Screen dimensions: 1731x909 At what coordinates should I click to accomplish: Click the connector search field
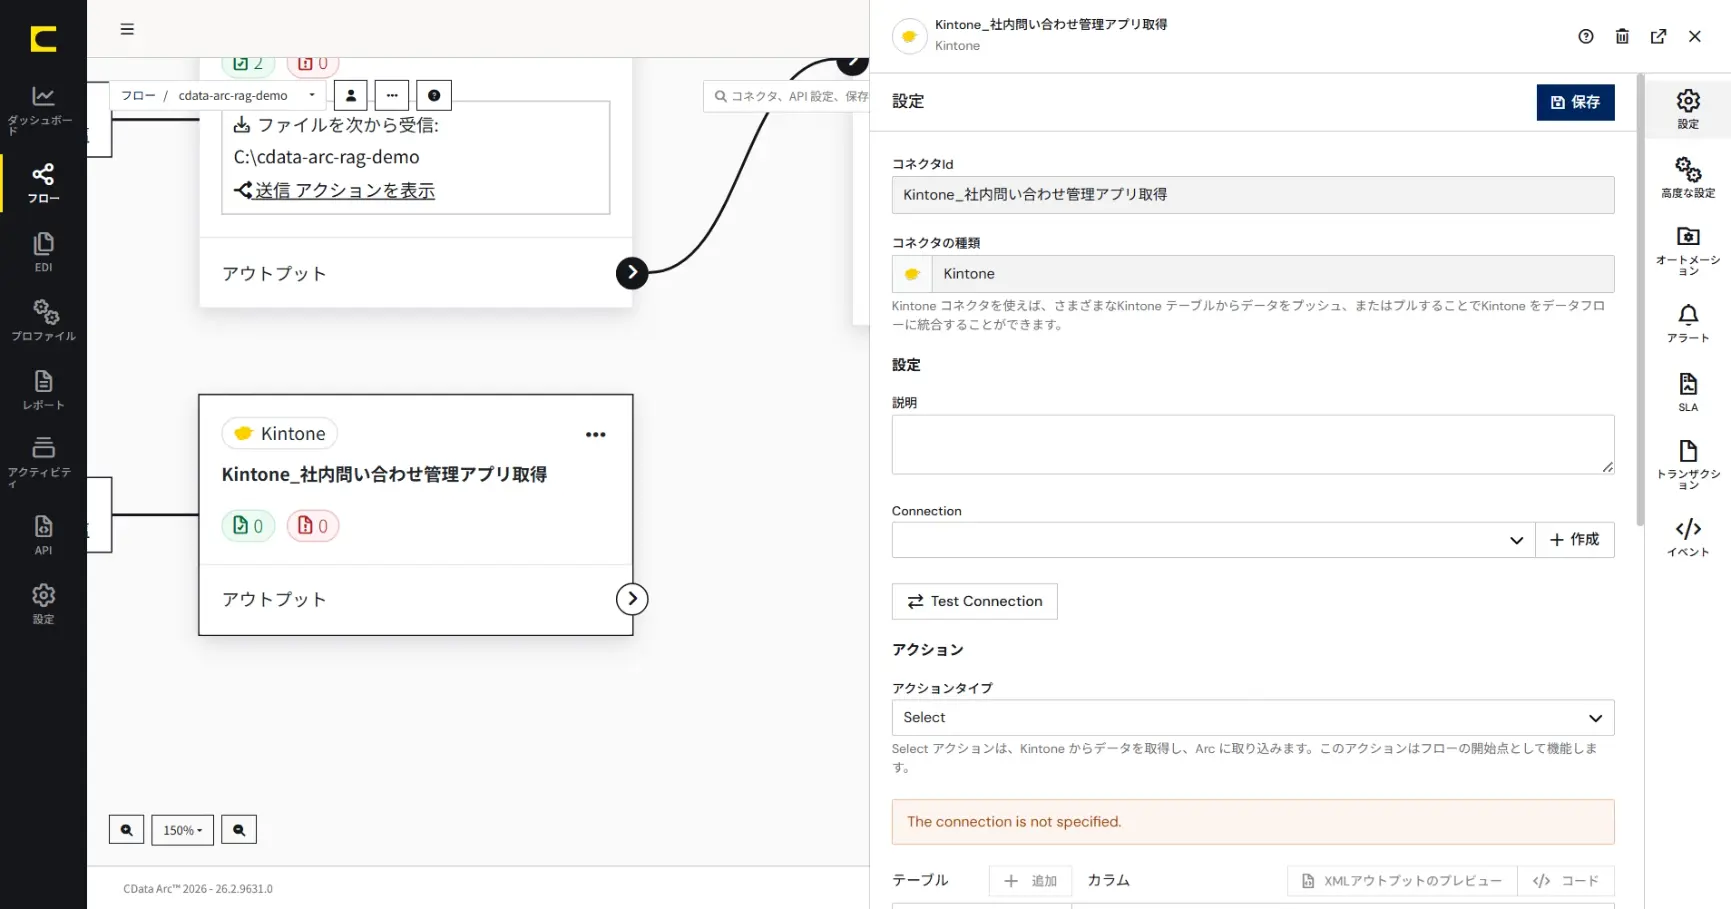(x=787, y=96)
